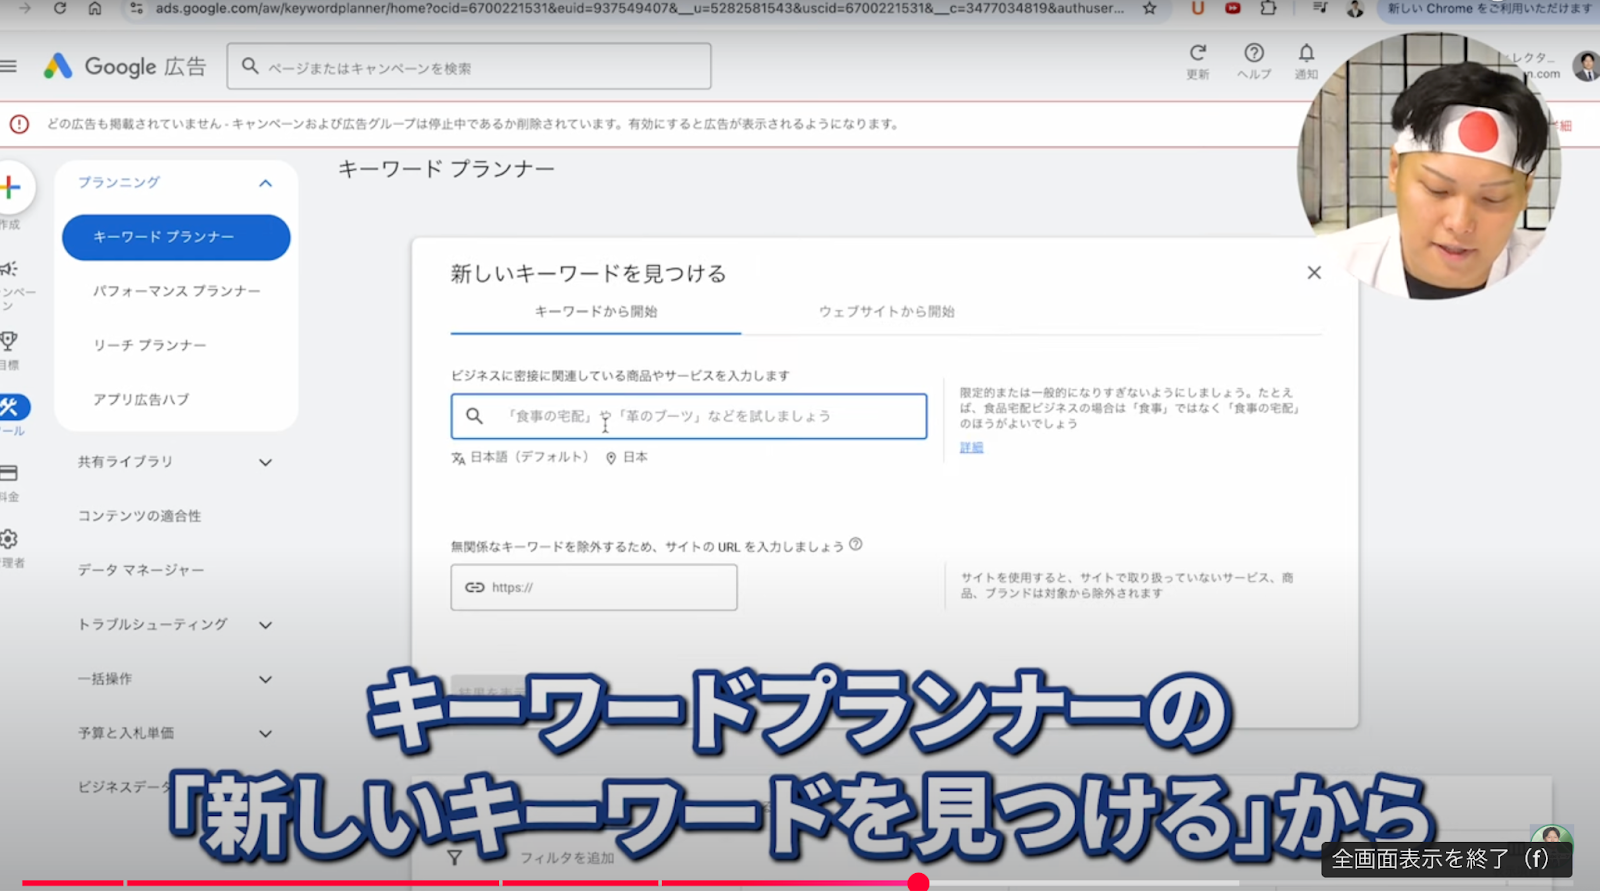Bookmark page with star icon
This screenshot has width=1600, height=891.
point(1150,8)
